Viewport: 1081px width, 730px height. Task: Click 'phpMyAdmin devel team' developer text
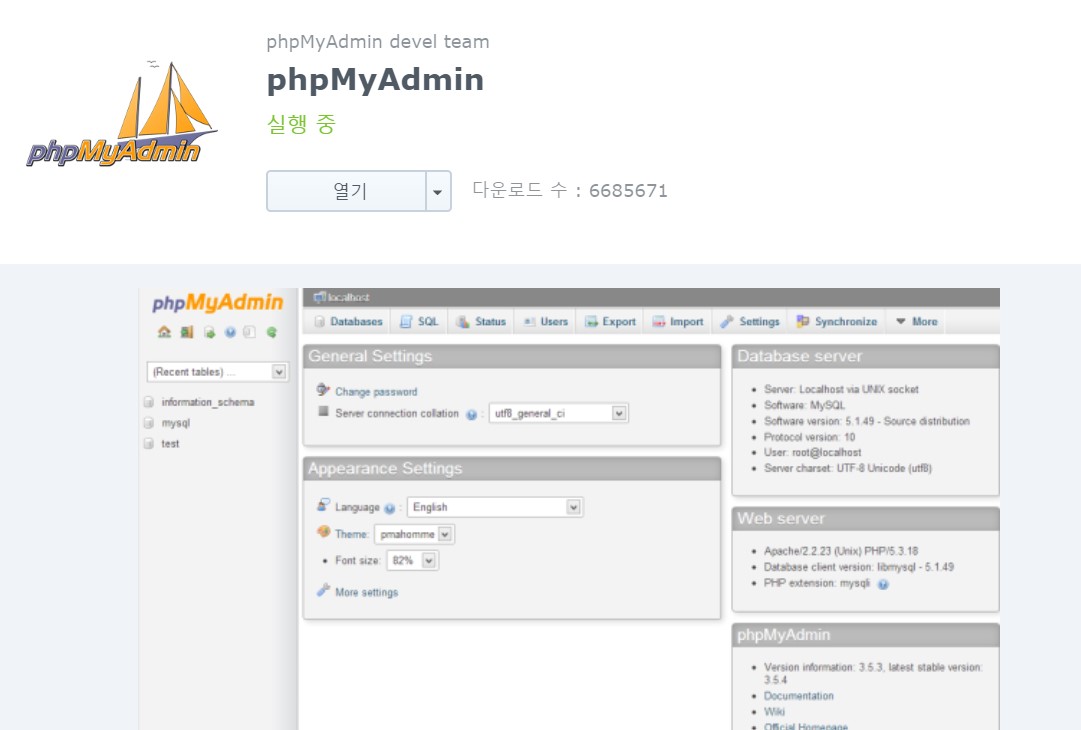[378, 41]
